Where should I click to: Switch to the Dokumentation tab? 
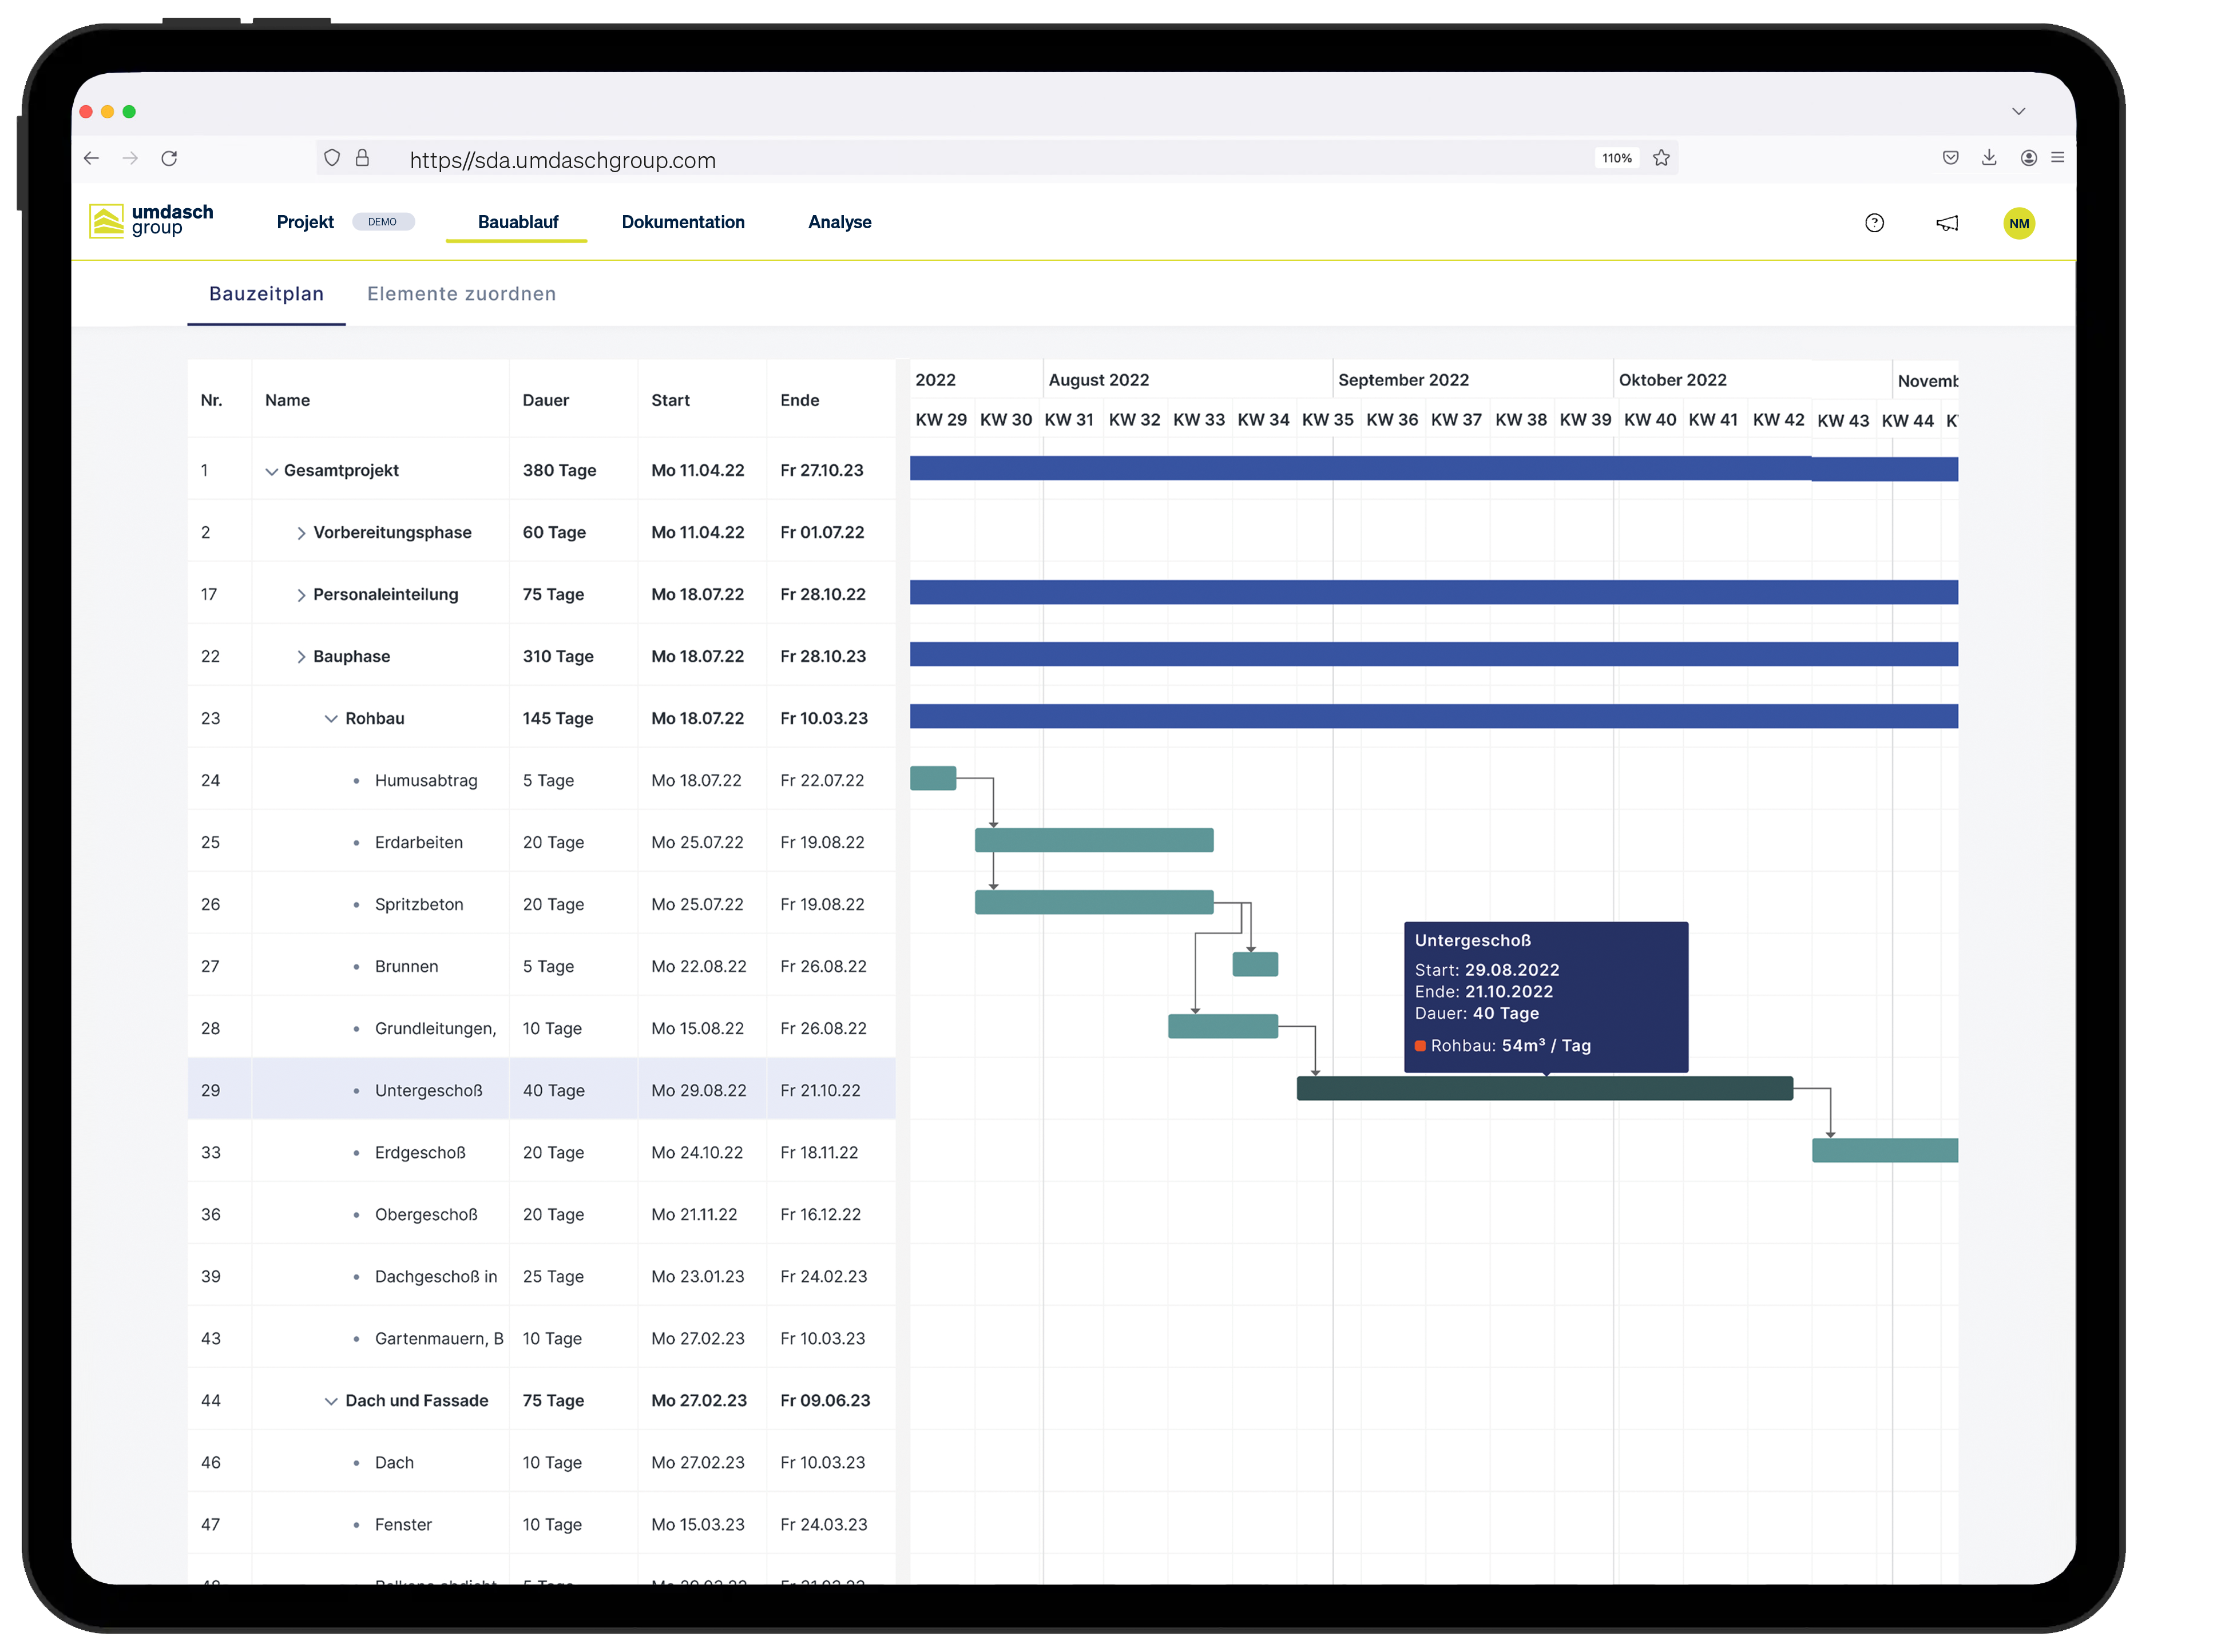point(683,222)
